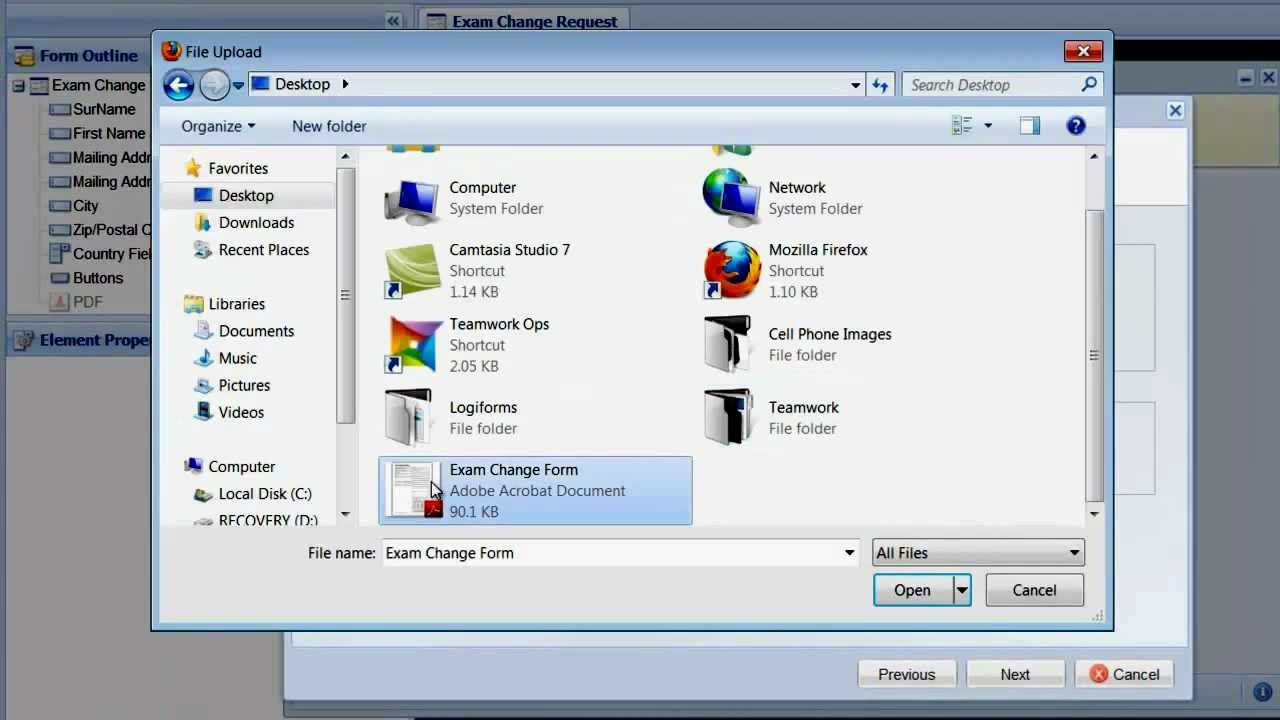
Task: Click scroll-up arrow of file list scrollbar
Action: pos(1094,156)
